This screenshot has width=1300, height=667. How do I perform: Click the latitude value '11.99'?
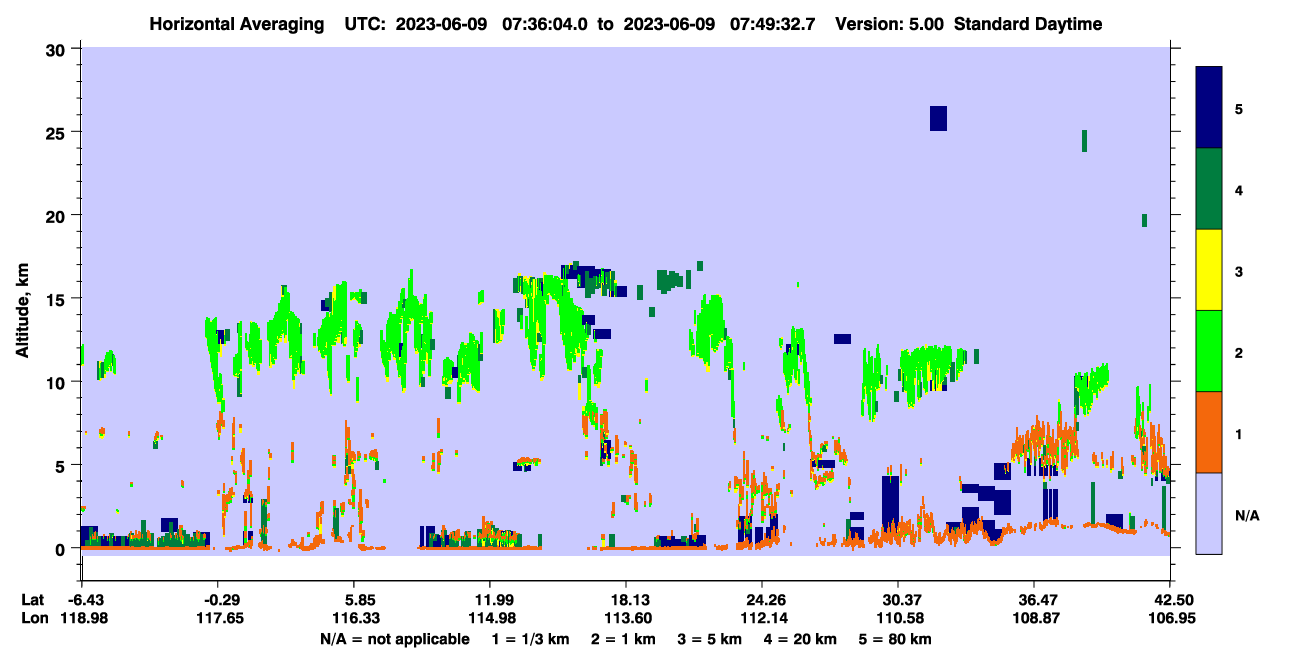[494, 600]
